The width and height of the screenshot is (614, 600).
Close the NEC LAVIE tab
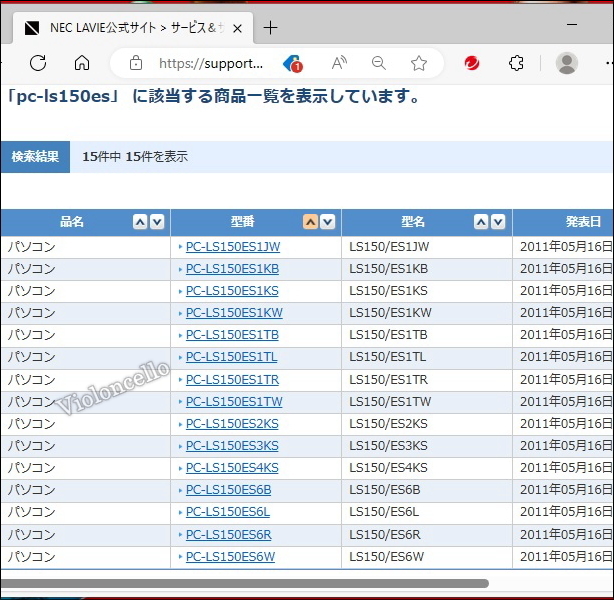click(x=237, y=28)
